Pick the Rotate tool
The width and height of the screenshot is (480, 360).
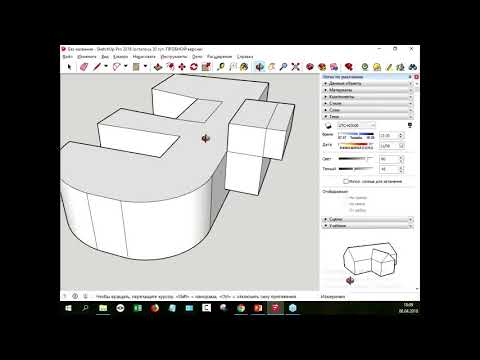[x=194, y=67]
